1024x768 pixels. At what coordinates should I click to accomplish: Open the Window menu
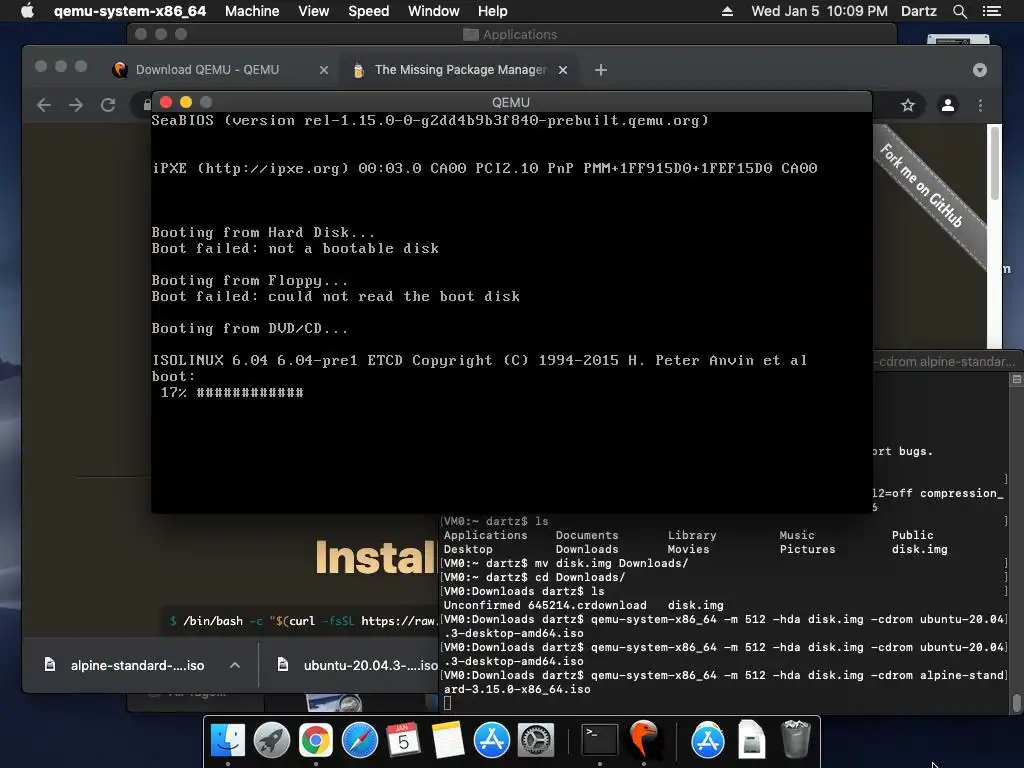434,11
